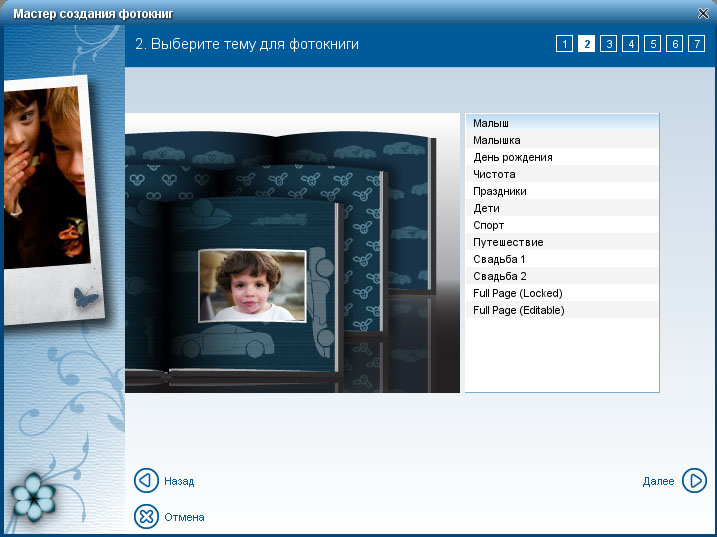The width and height of the screenshot is (717, 537).
Task: Select the Малыш theme
Action: 562,123
